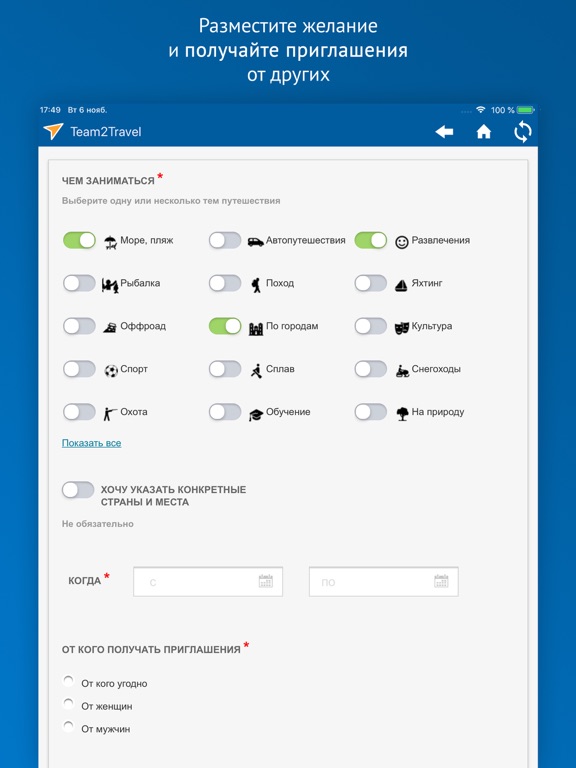Click the Team2Travel title text
The width and height of the screenshot is (576, 768).
point(106,132)
